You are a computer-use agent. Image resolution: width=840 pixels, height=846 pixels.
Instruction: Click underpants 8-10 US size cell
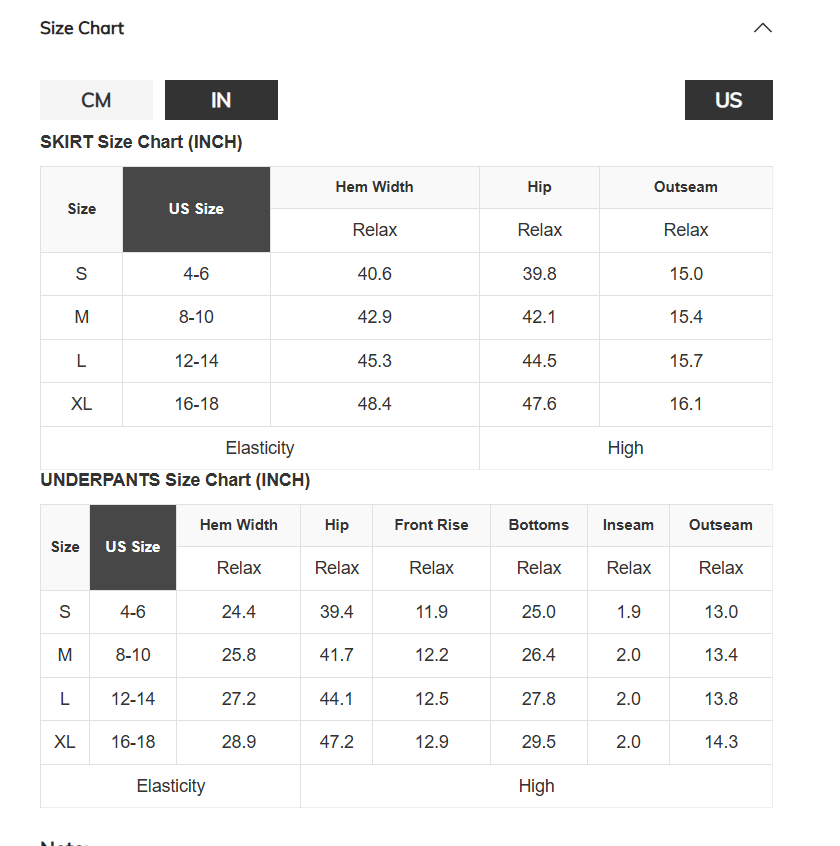(133, 655)
